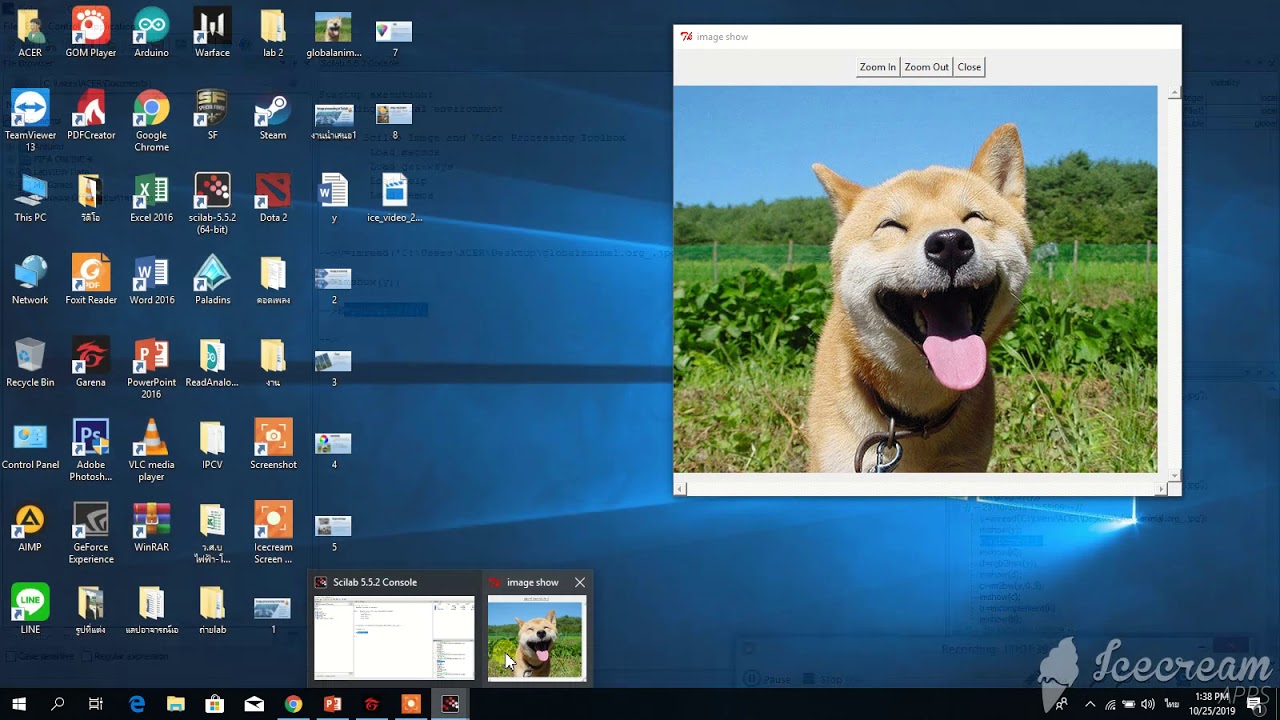Close the image show taskbar preview
The width and height of the screenshot is (1280, 720).
[x=580, y=582]
